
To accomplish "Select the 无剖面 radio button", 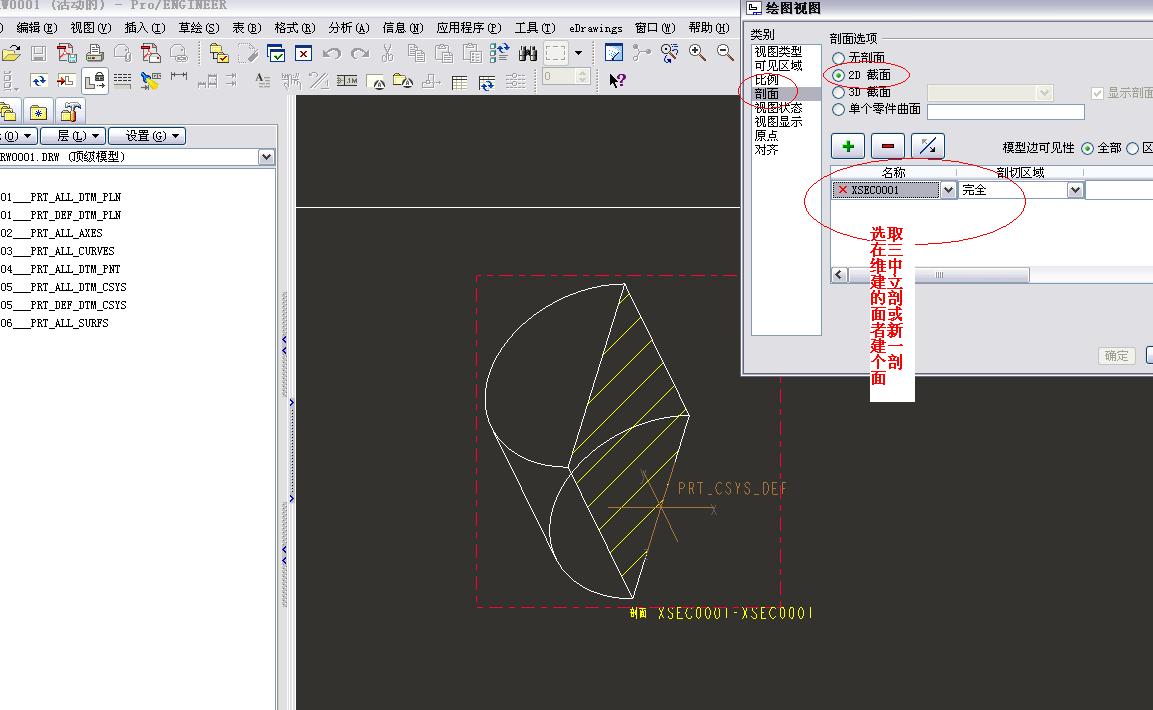I will tap(838, 57).
